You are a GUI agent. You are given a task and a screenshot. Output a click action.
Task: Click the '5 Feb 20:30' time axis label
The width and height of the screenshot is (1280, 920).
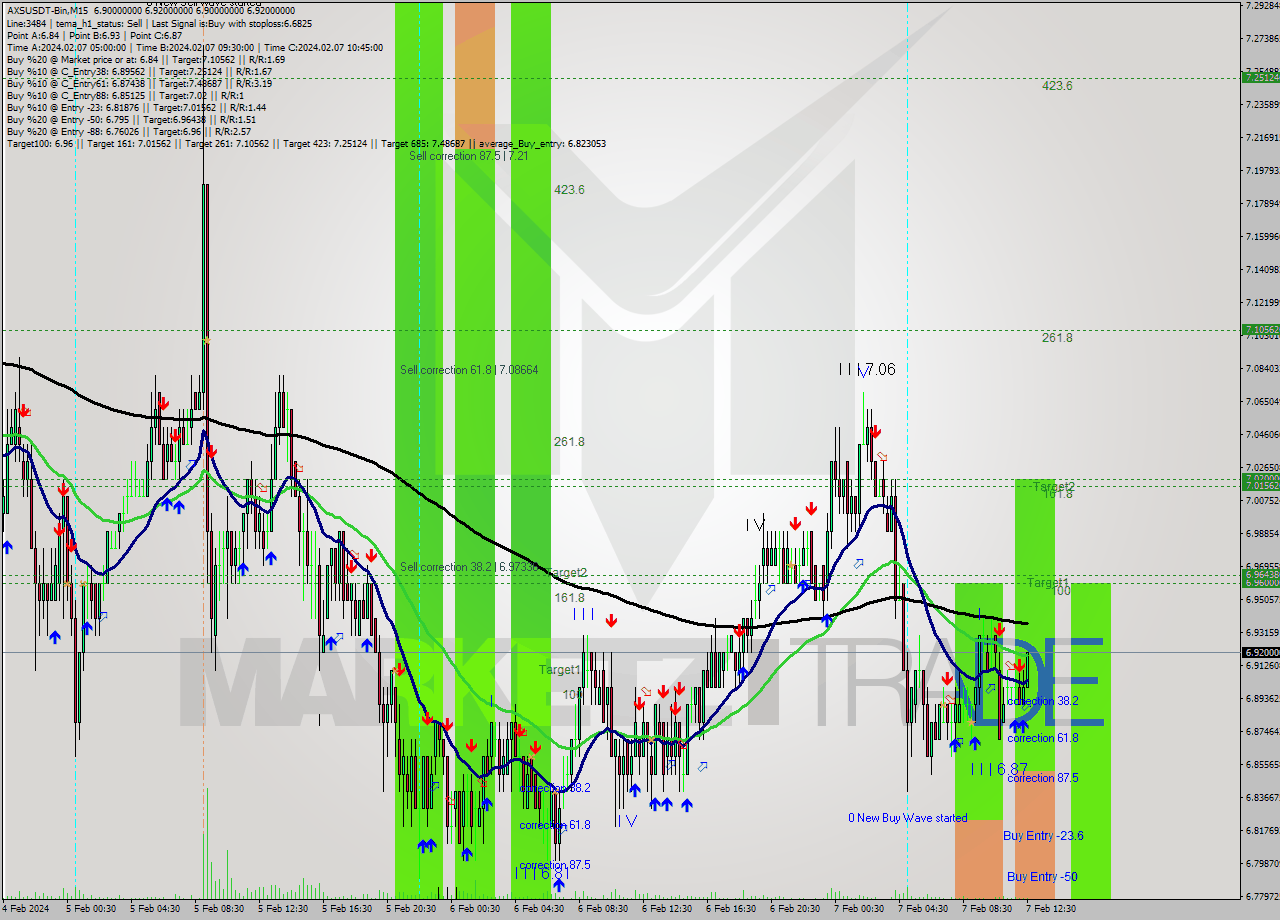pyautogui.click(x=411, y=909)
